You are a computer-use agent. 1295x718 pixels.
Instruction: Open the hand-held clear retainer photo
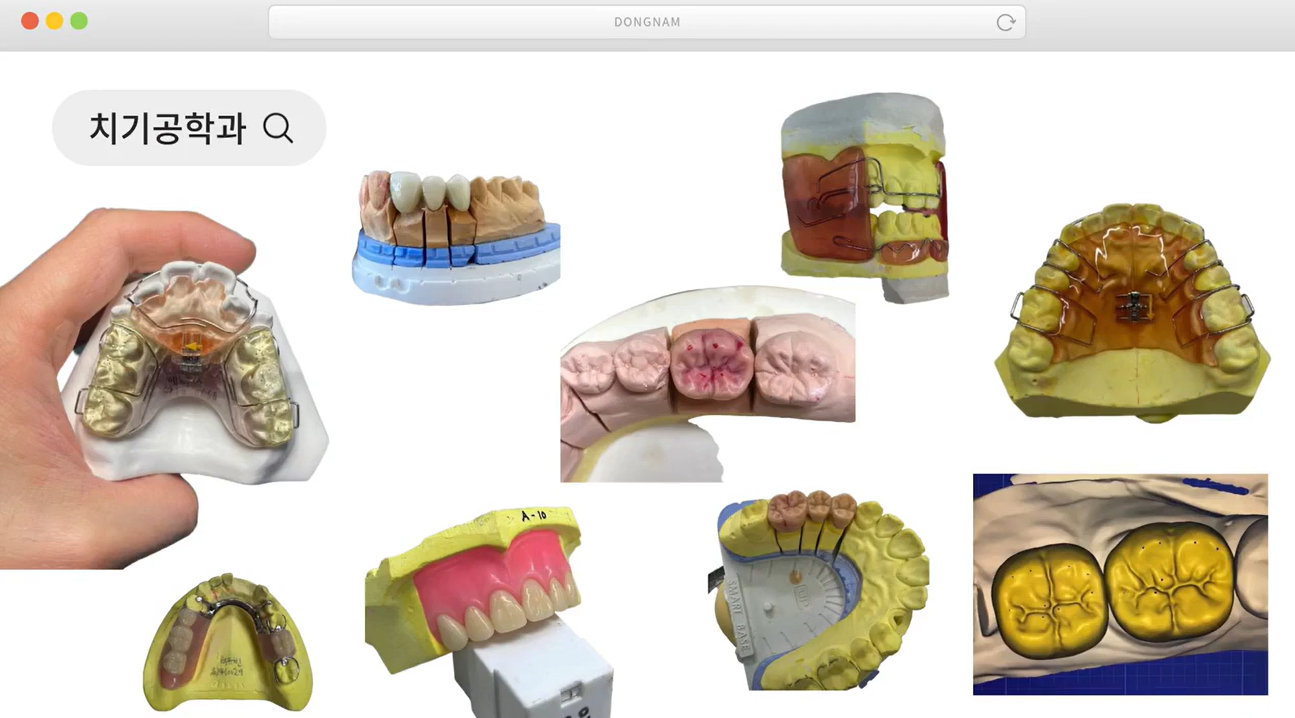(165, 390)
